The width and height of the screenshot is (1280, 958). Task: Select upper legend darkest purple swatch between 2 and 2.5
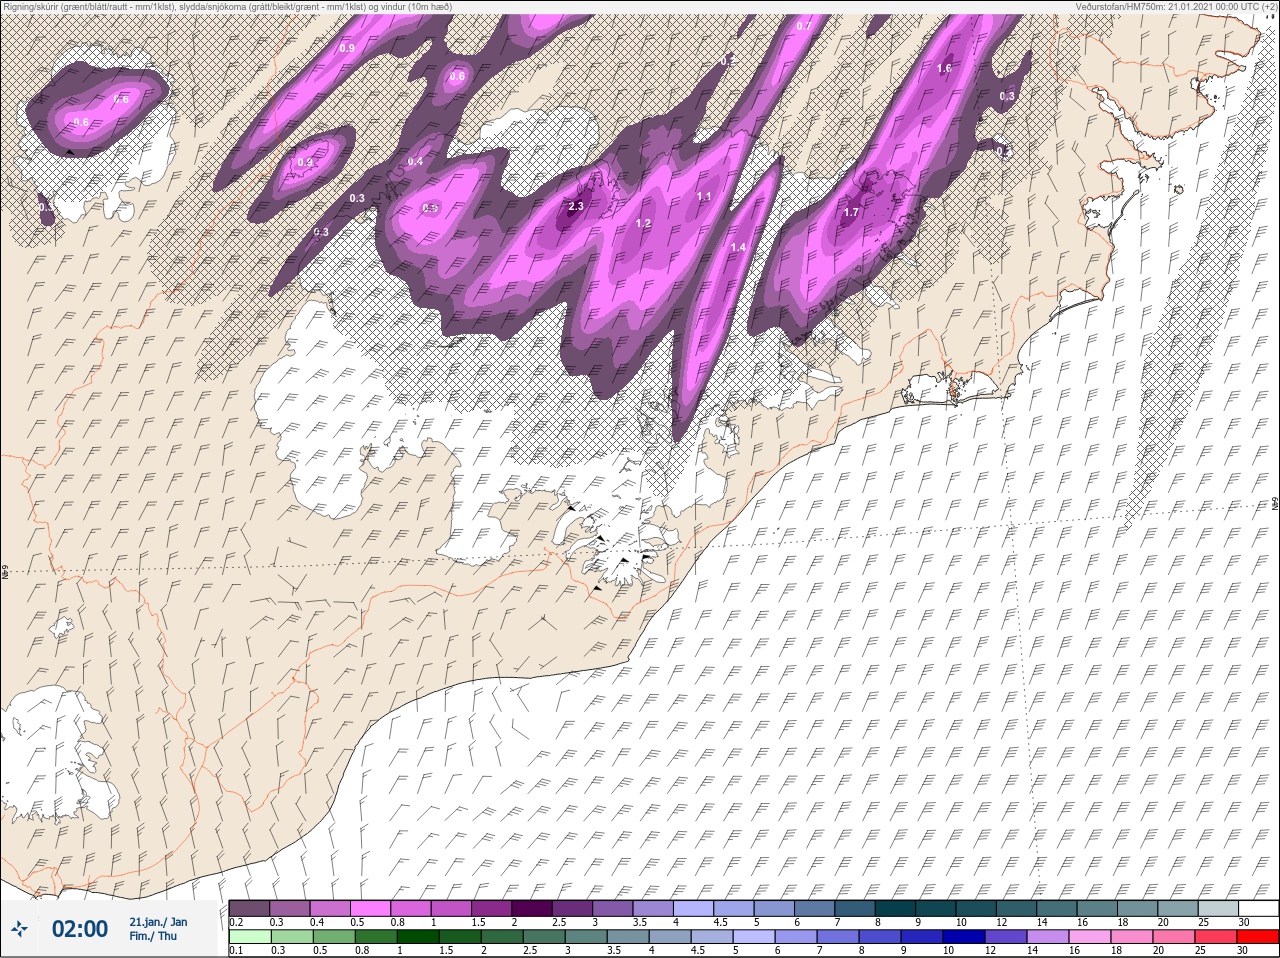[x=533, y=908]
